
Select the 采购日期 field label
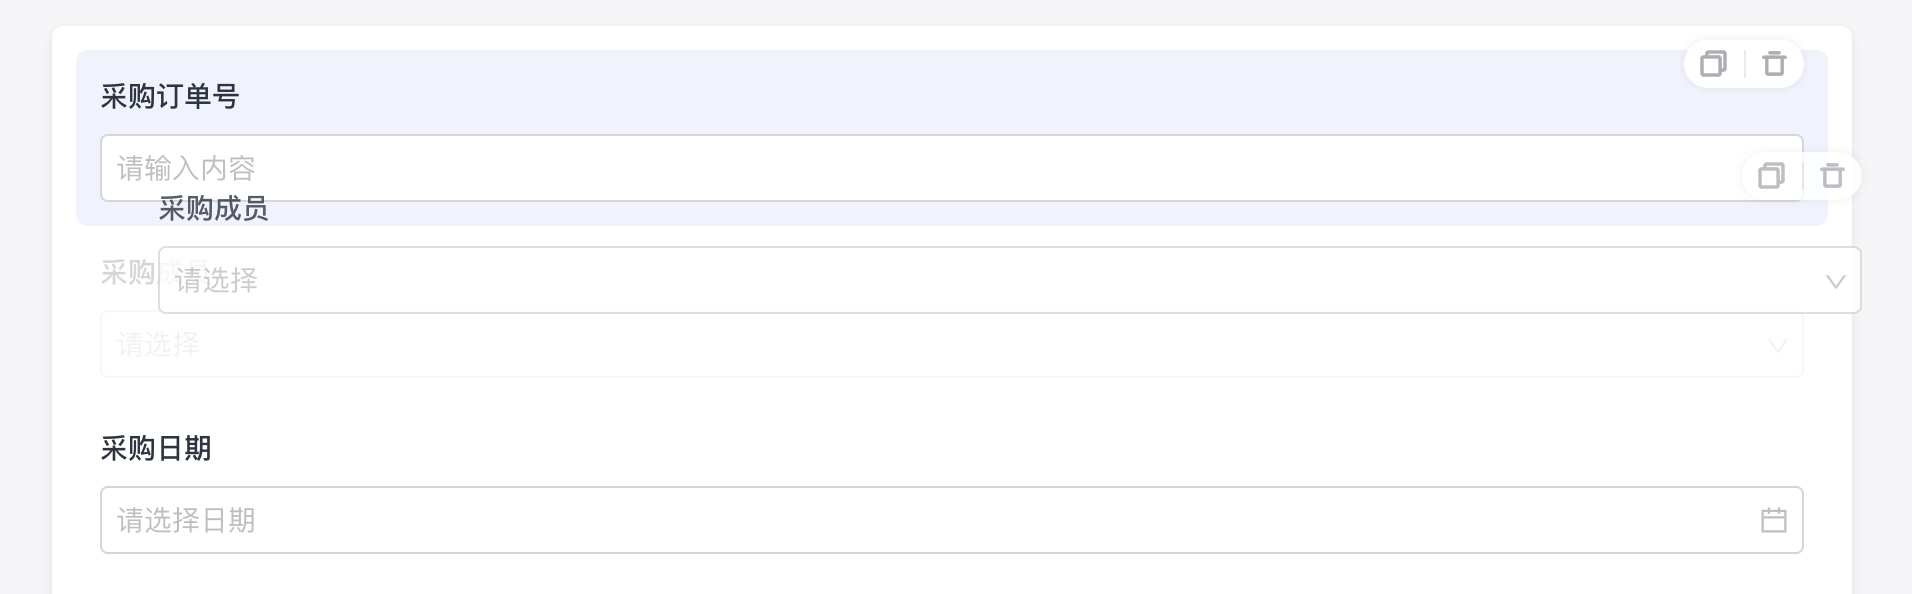pyautogui.click(x=156, y=449)
